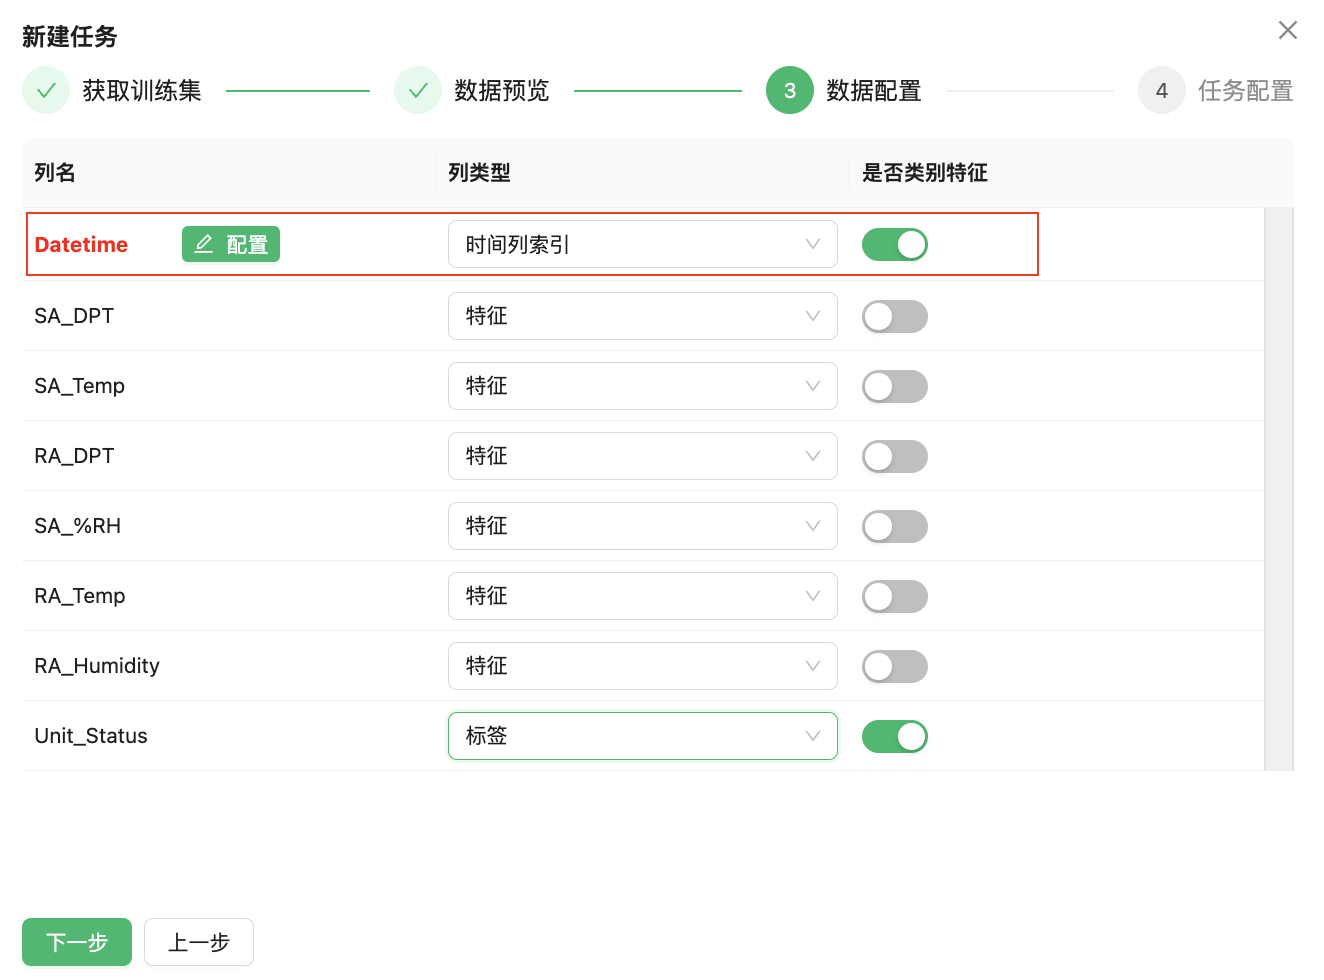Expand the Unit_Status 标签 type dropdown
This screenshot has height=980, width=1324.
[x=642, y=736]
